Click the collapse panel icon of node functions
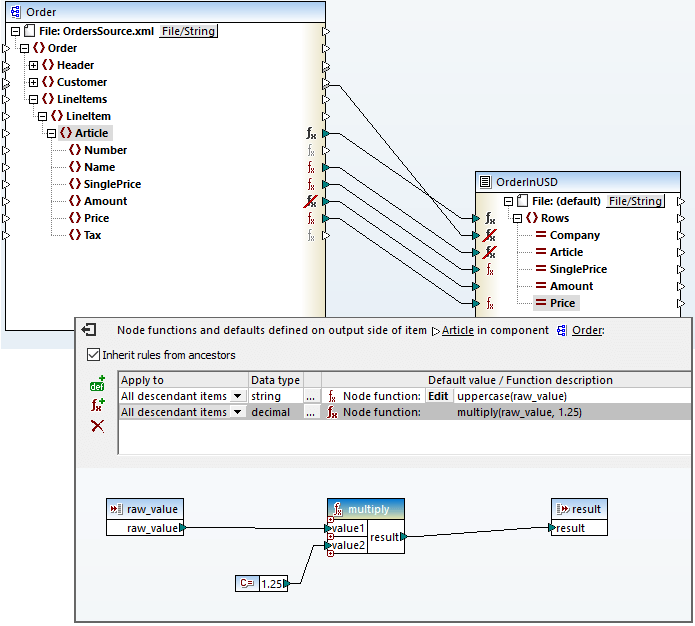Screen dimensions: 695x626 89,329
